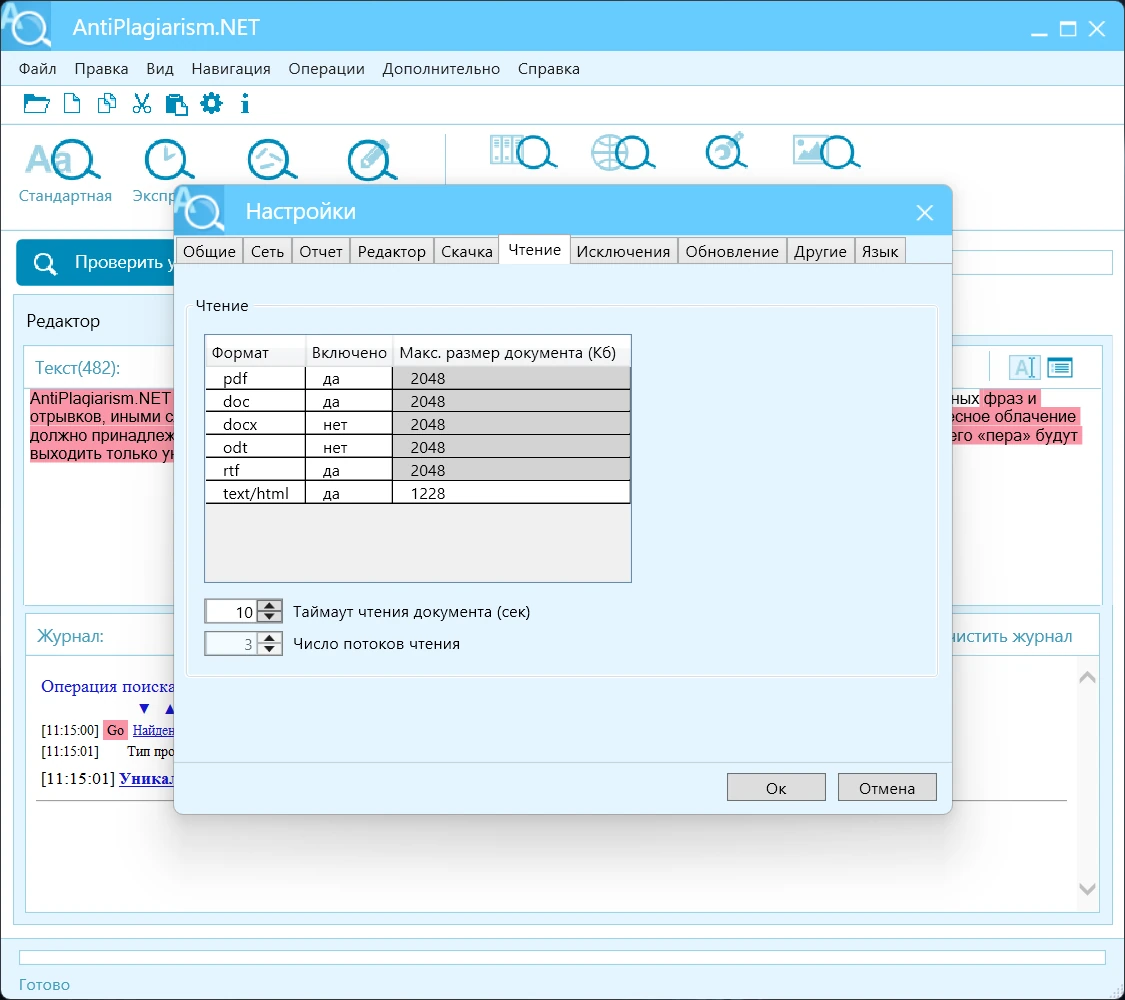Switch to the Отчет tab
This screenshot has height=1000, width=1125.
point(321,251)
